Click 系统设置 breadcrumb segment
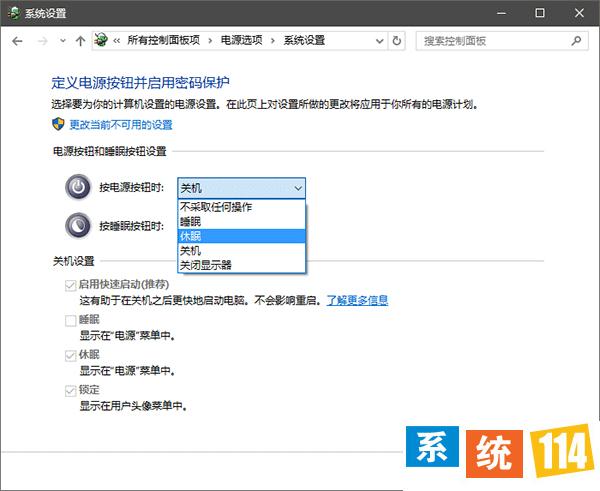This screenshot has width=600, height=491. point(304,40)
